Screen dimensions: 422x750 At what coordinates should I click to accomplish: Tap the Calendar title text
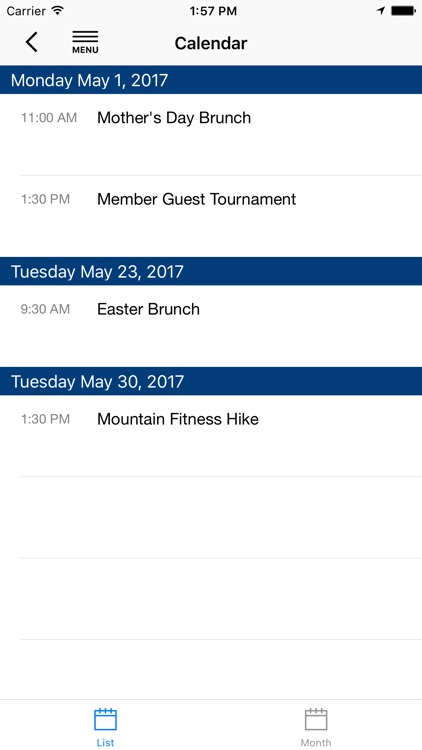[211, 43]
